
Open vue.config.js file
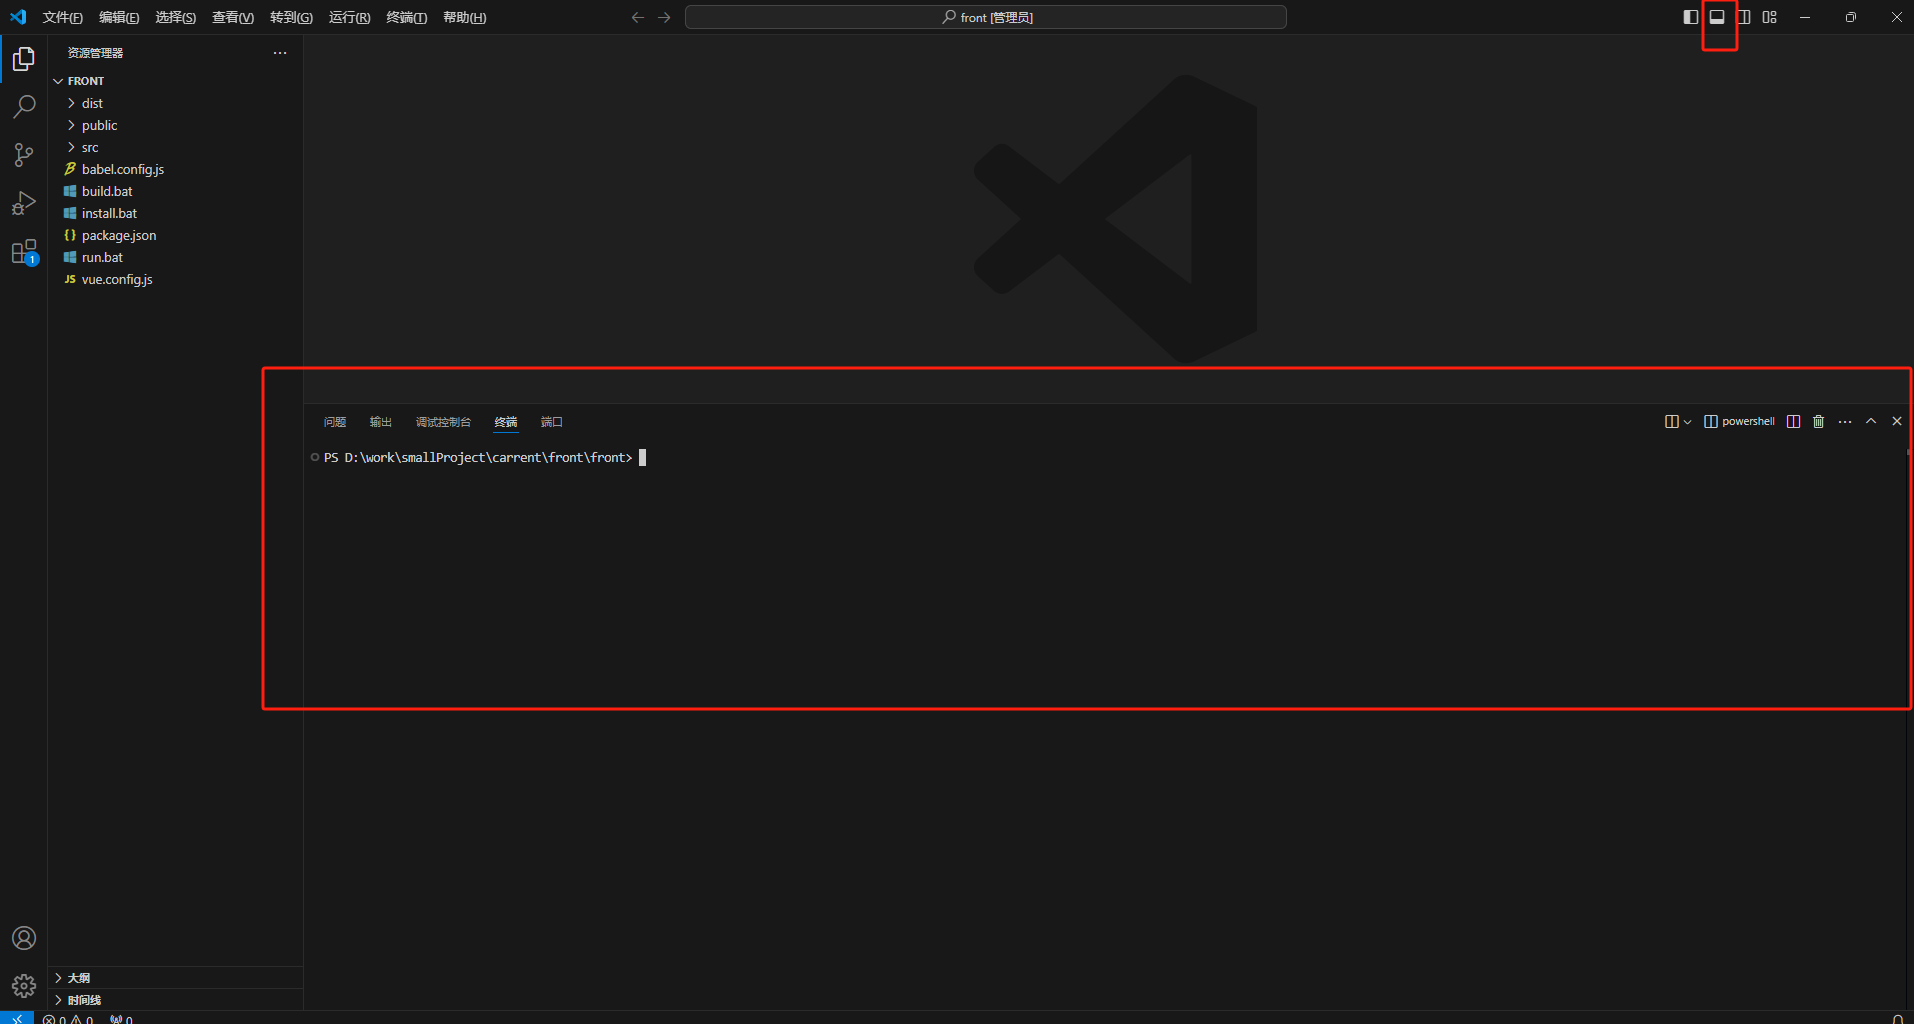[175, 279]
